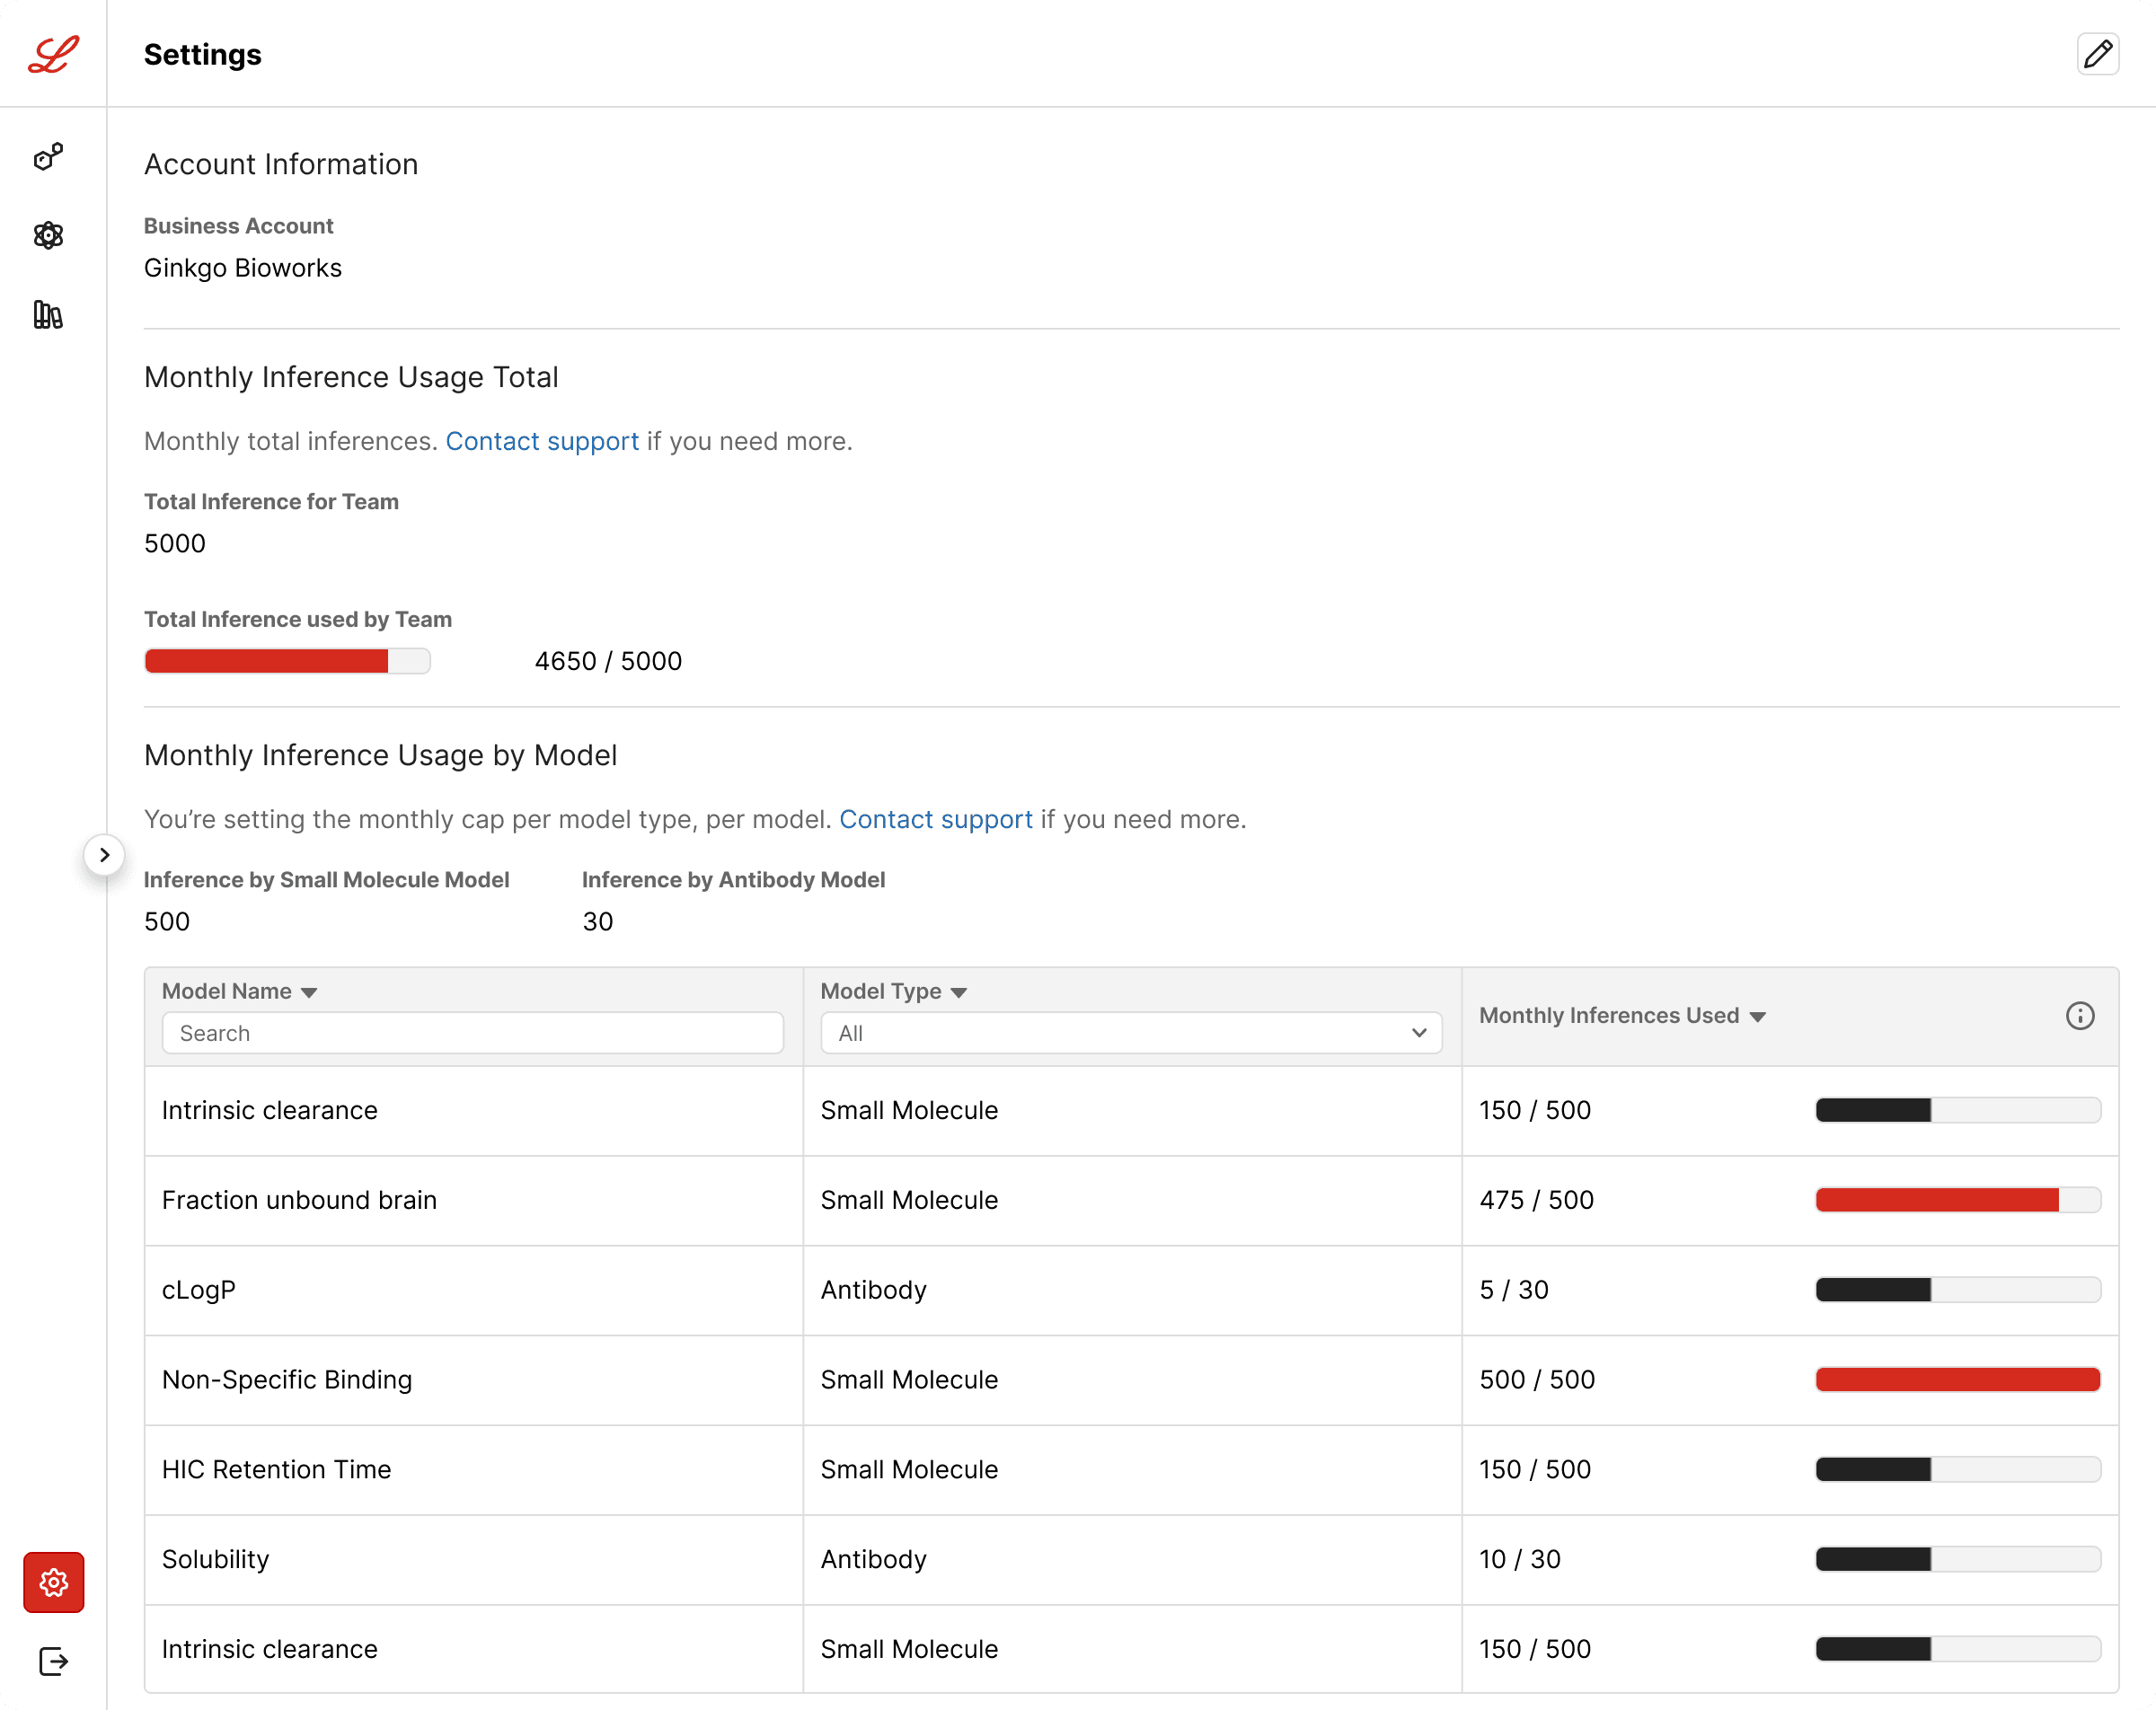Open the molecule icon in sidebar
This screenshot has height=1710, width=2156.
48,157
